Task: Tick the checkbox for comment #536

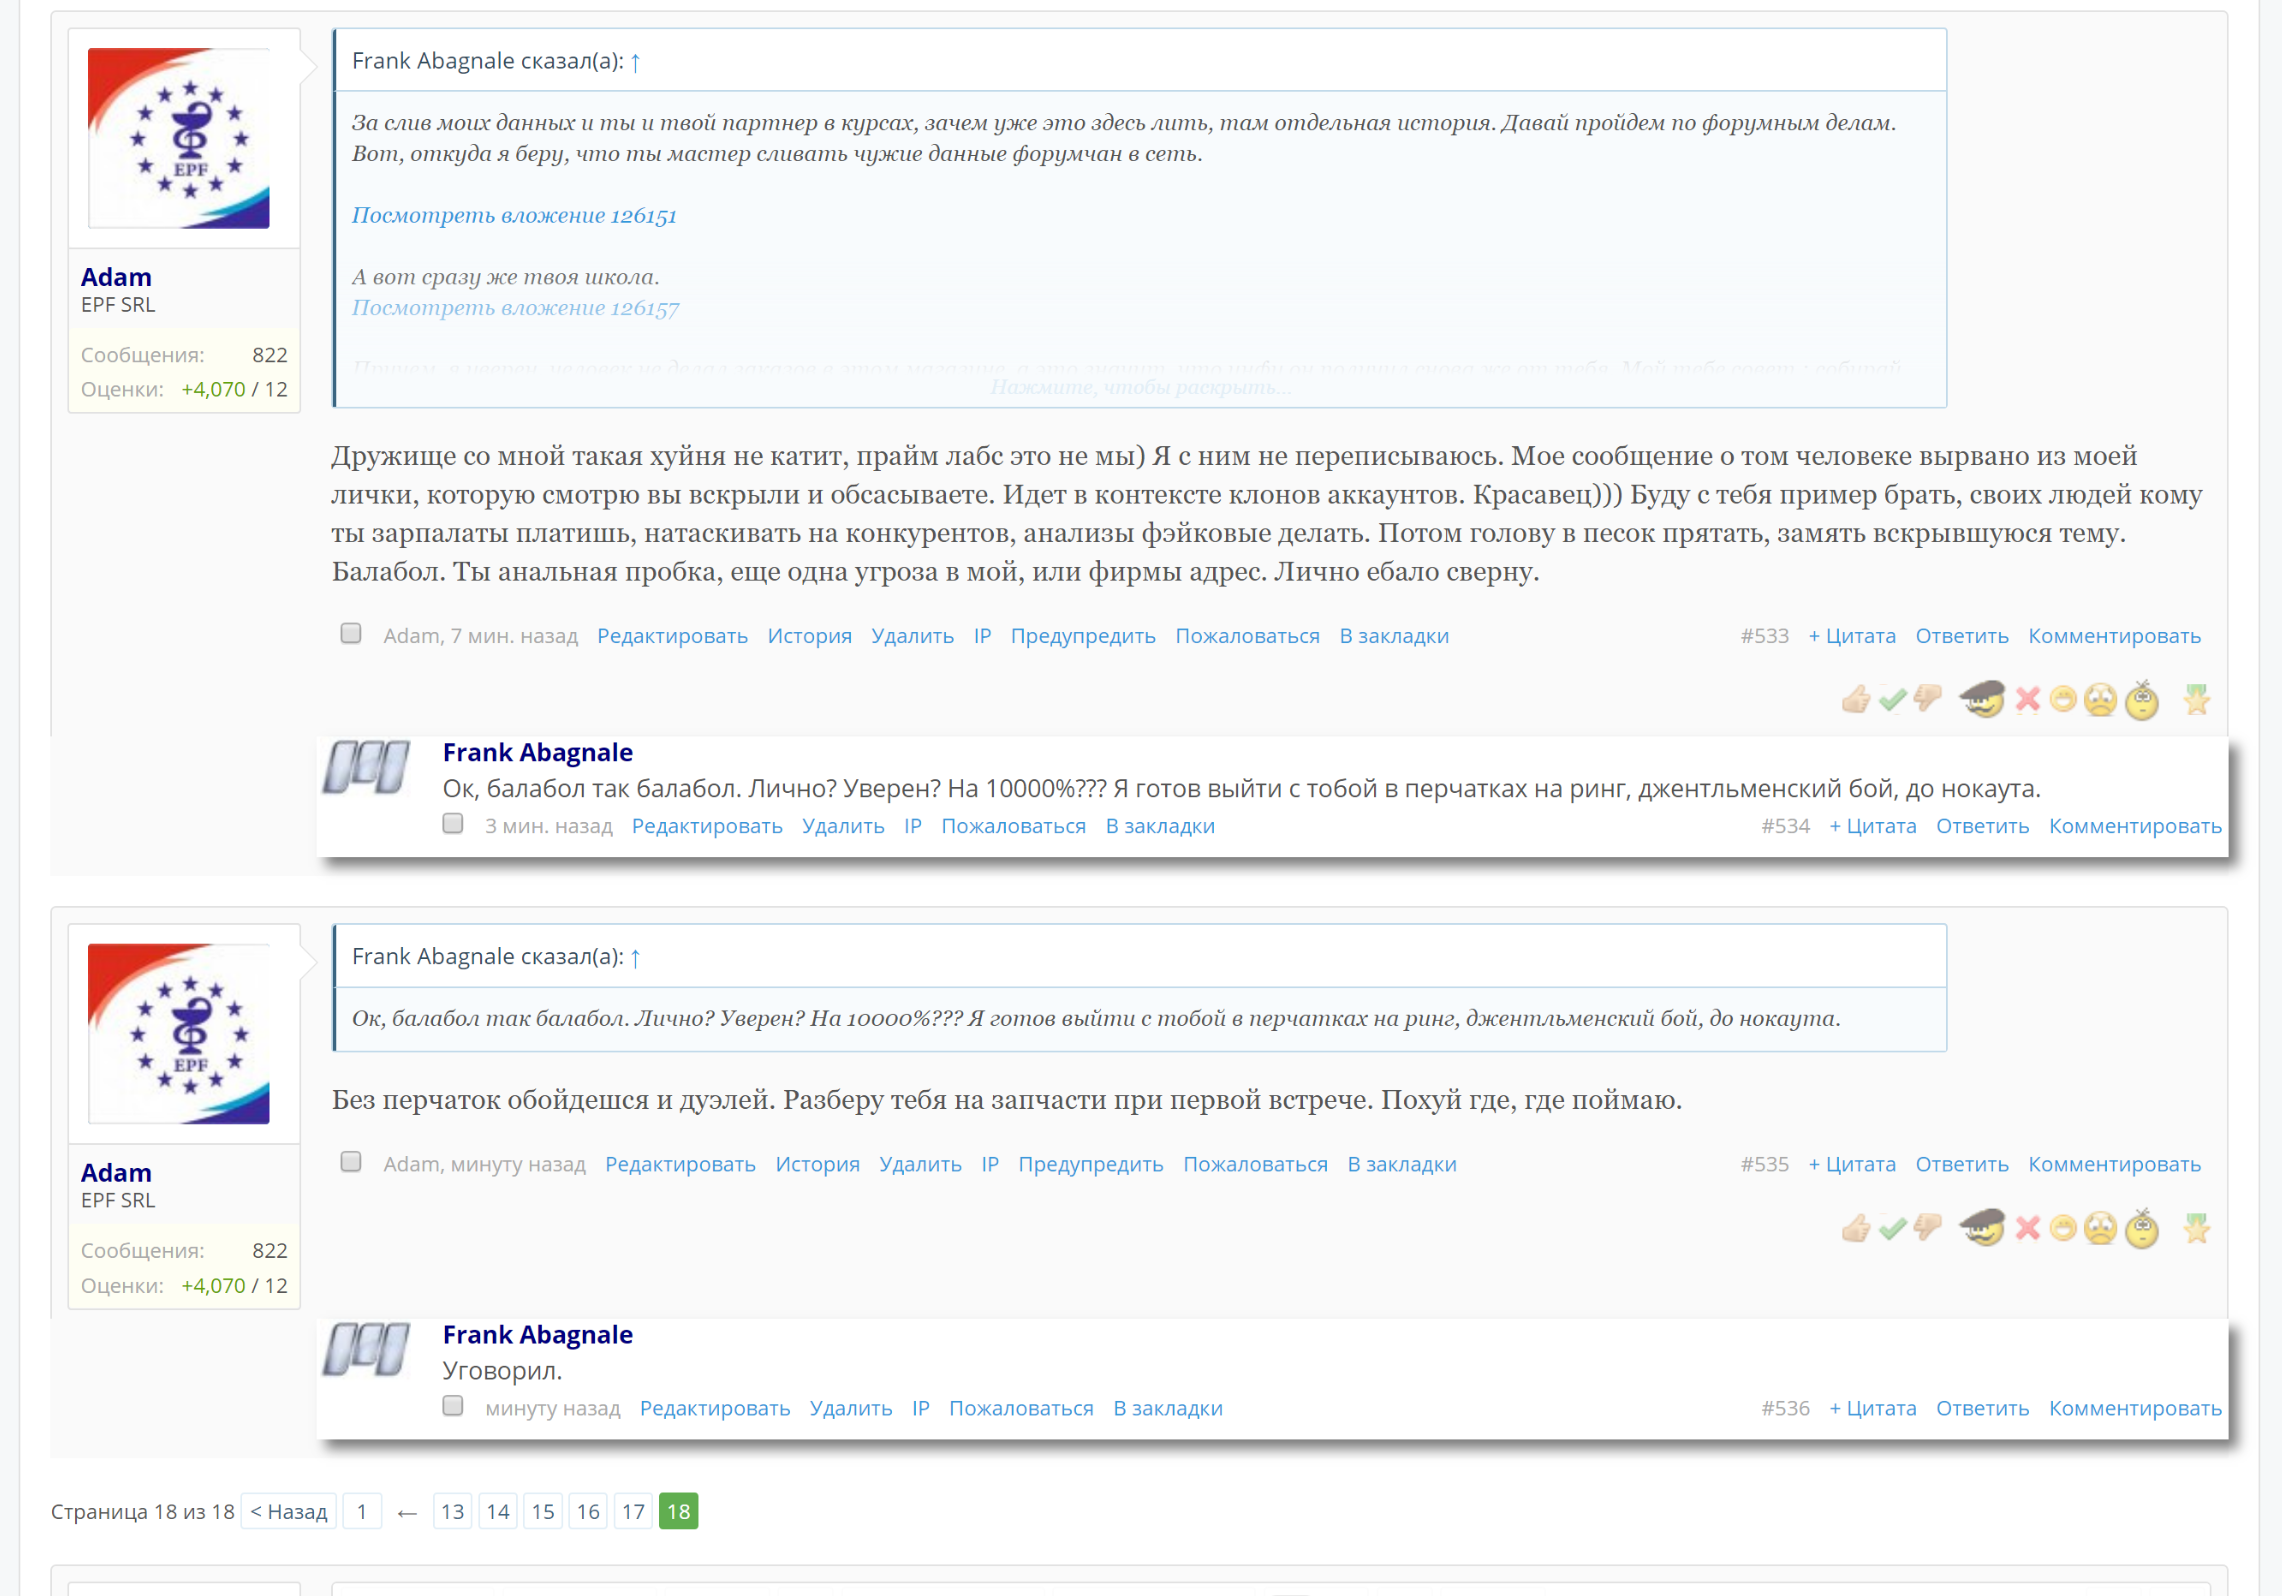Action: click(x=453, y=1406)
